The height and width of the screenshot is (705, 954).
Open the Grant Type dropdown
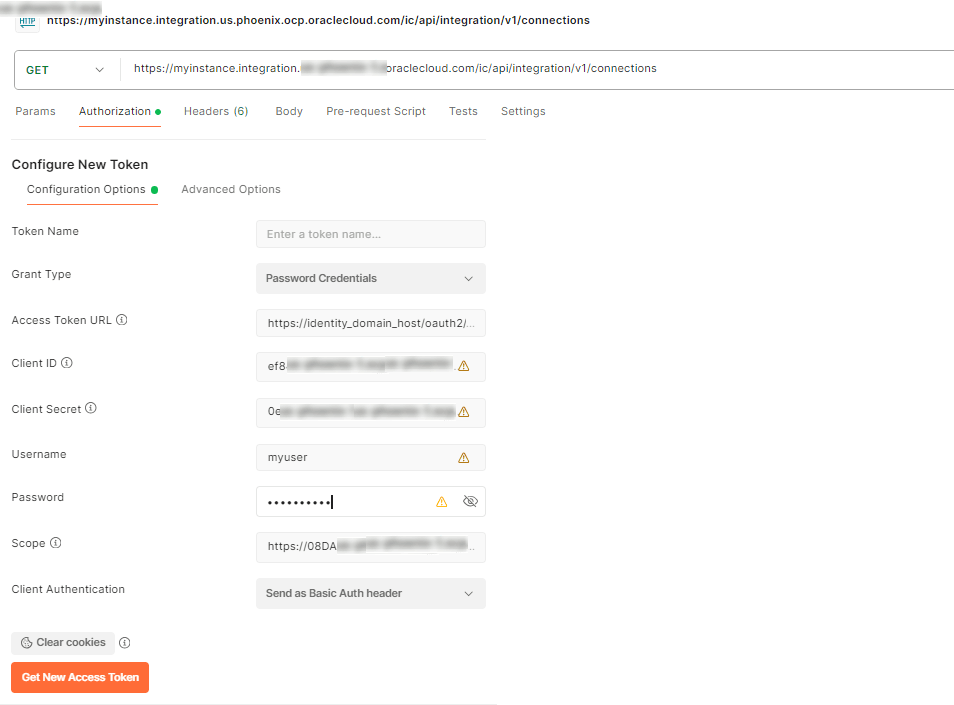pyautogui.click(x=370, y=278)
